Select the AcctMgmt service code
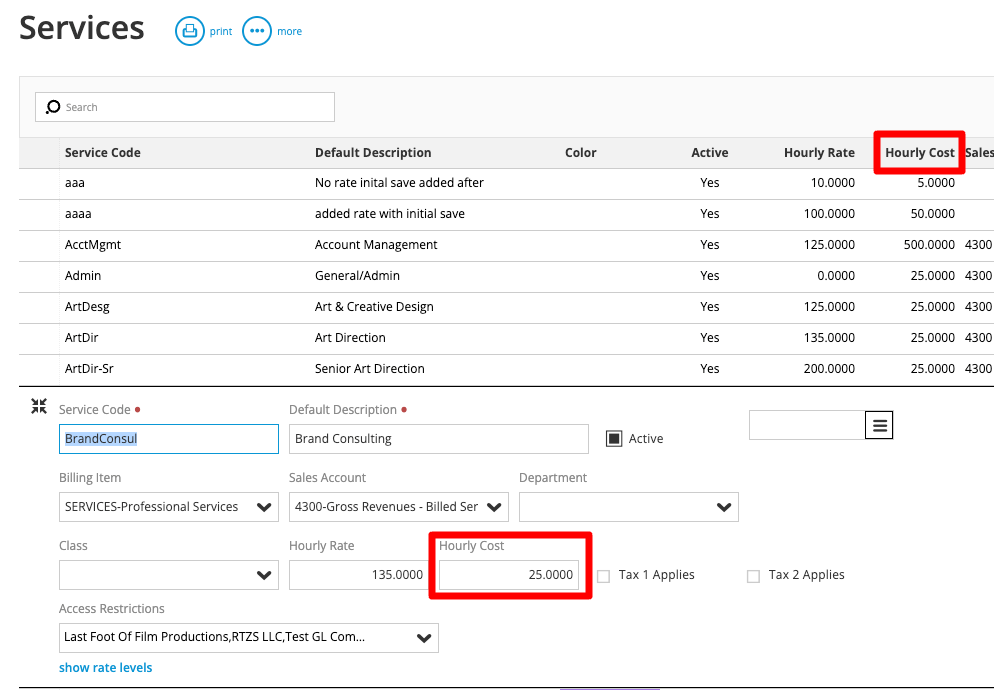This screenshot has width=994, height=690. pyautogui.click(x=93, y=244)
